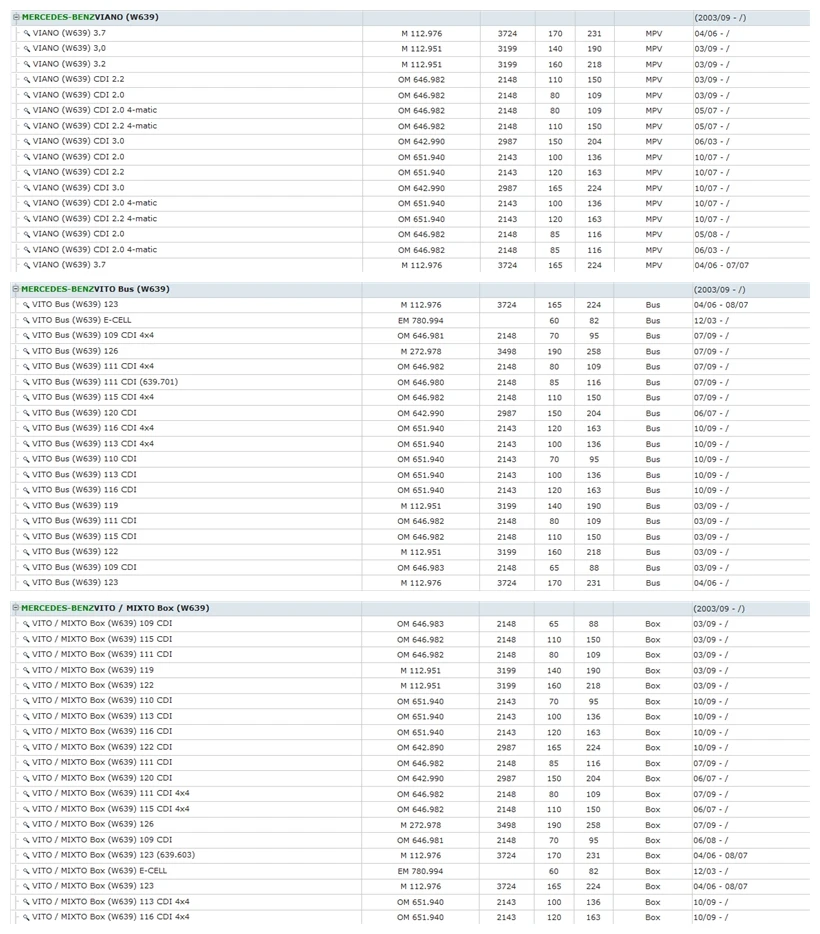Select VITO / MIXTO Box 109 CDI with engine OM 646.981
The height and width of the screenshot is (934, 820).
pyautogui.click(x=410, y=840)
